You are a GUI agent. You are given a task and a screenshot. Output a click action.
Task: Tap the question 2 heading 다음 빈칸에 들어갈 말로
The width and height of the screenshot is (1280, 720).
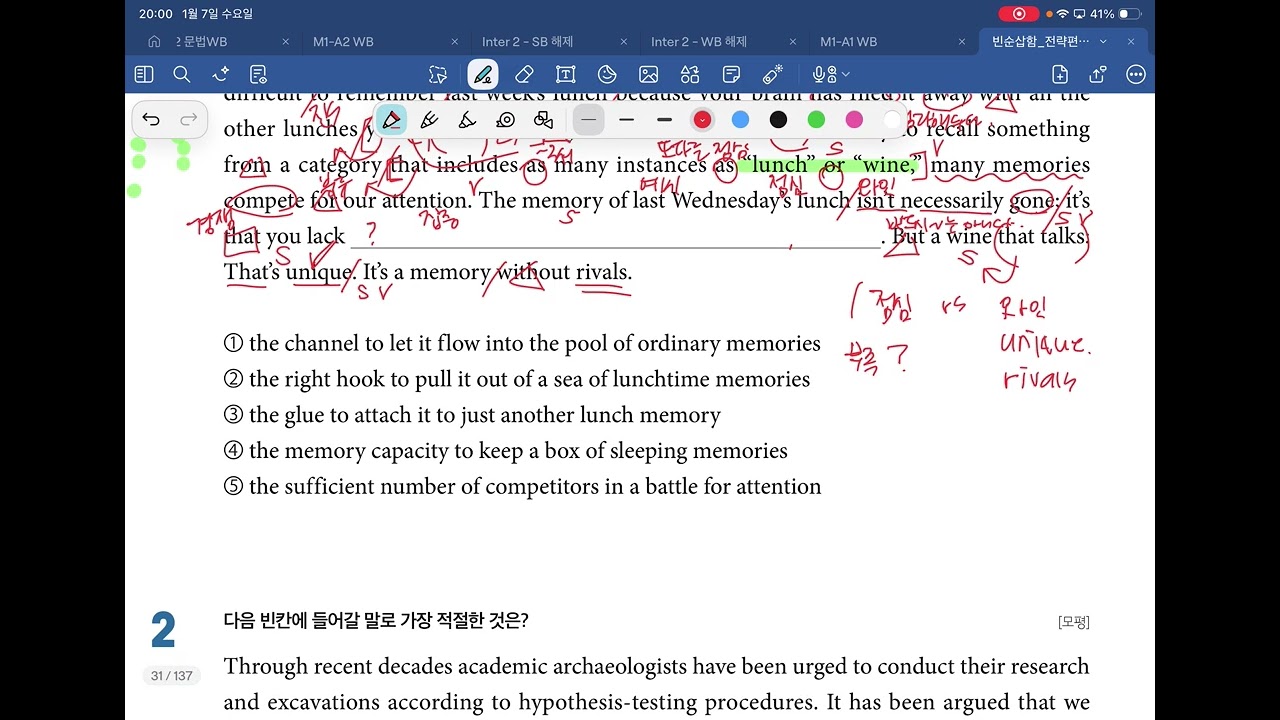(376, 621)
